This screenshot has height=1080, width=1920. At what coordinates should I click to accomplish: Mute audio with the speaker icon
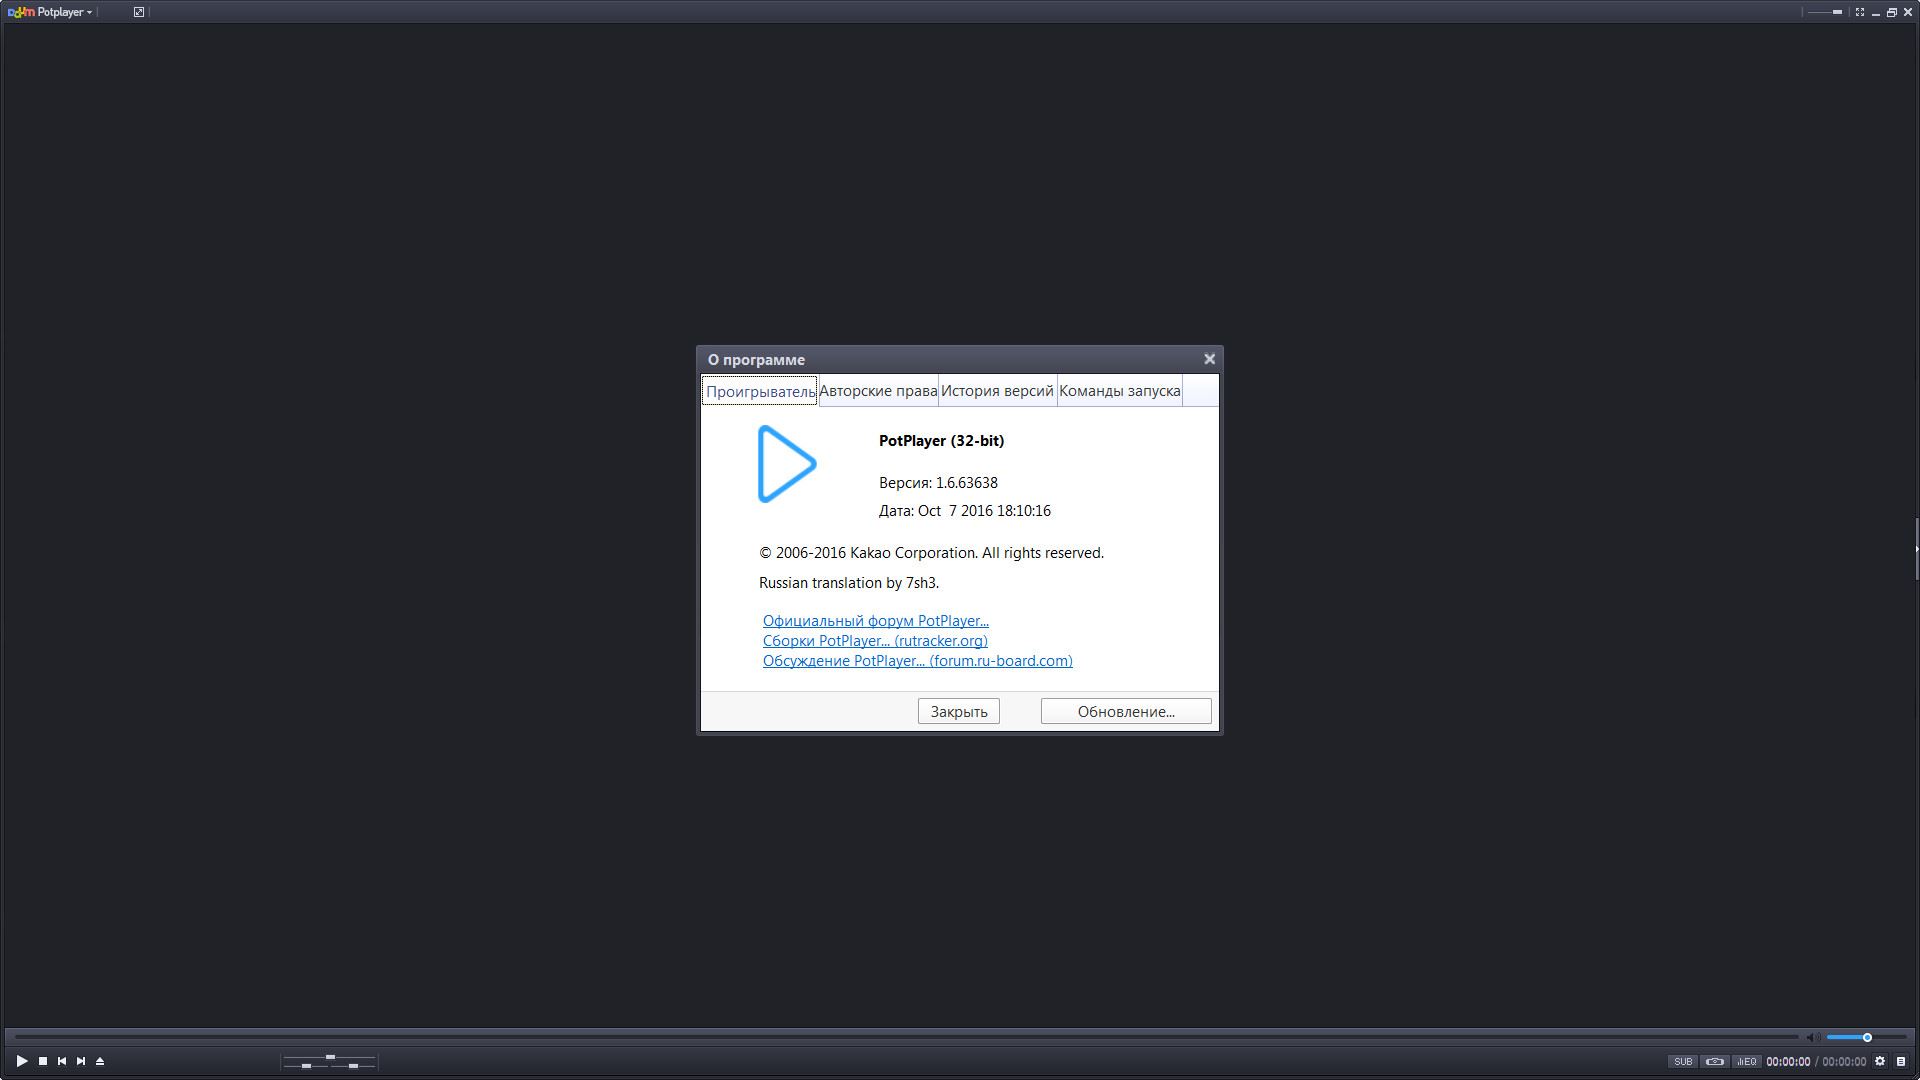coord(1811,1038)
